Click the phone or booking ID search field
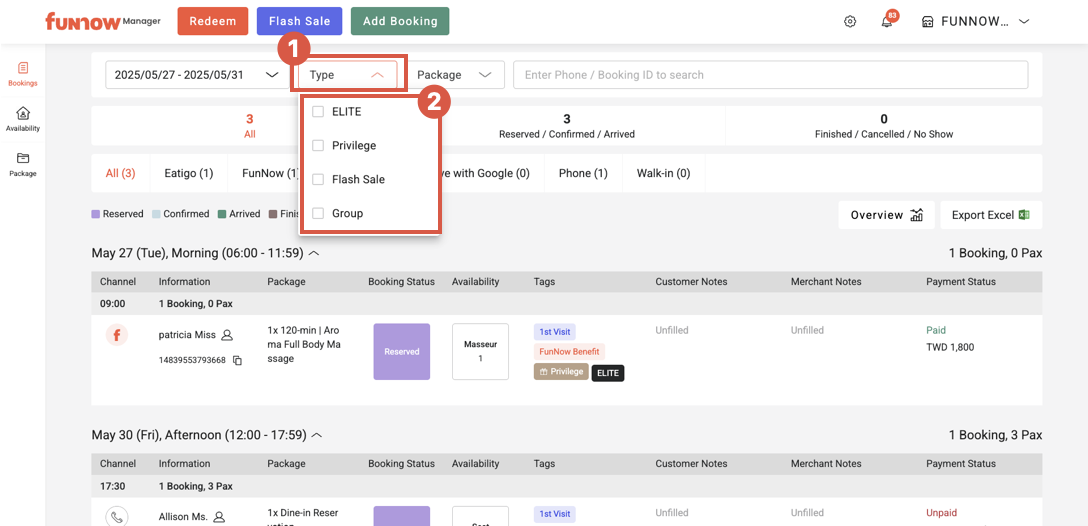 pos(770,75)
